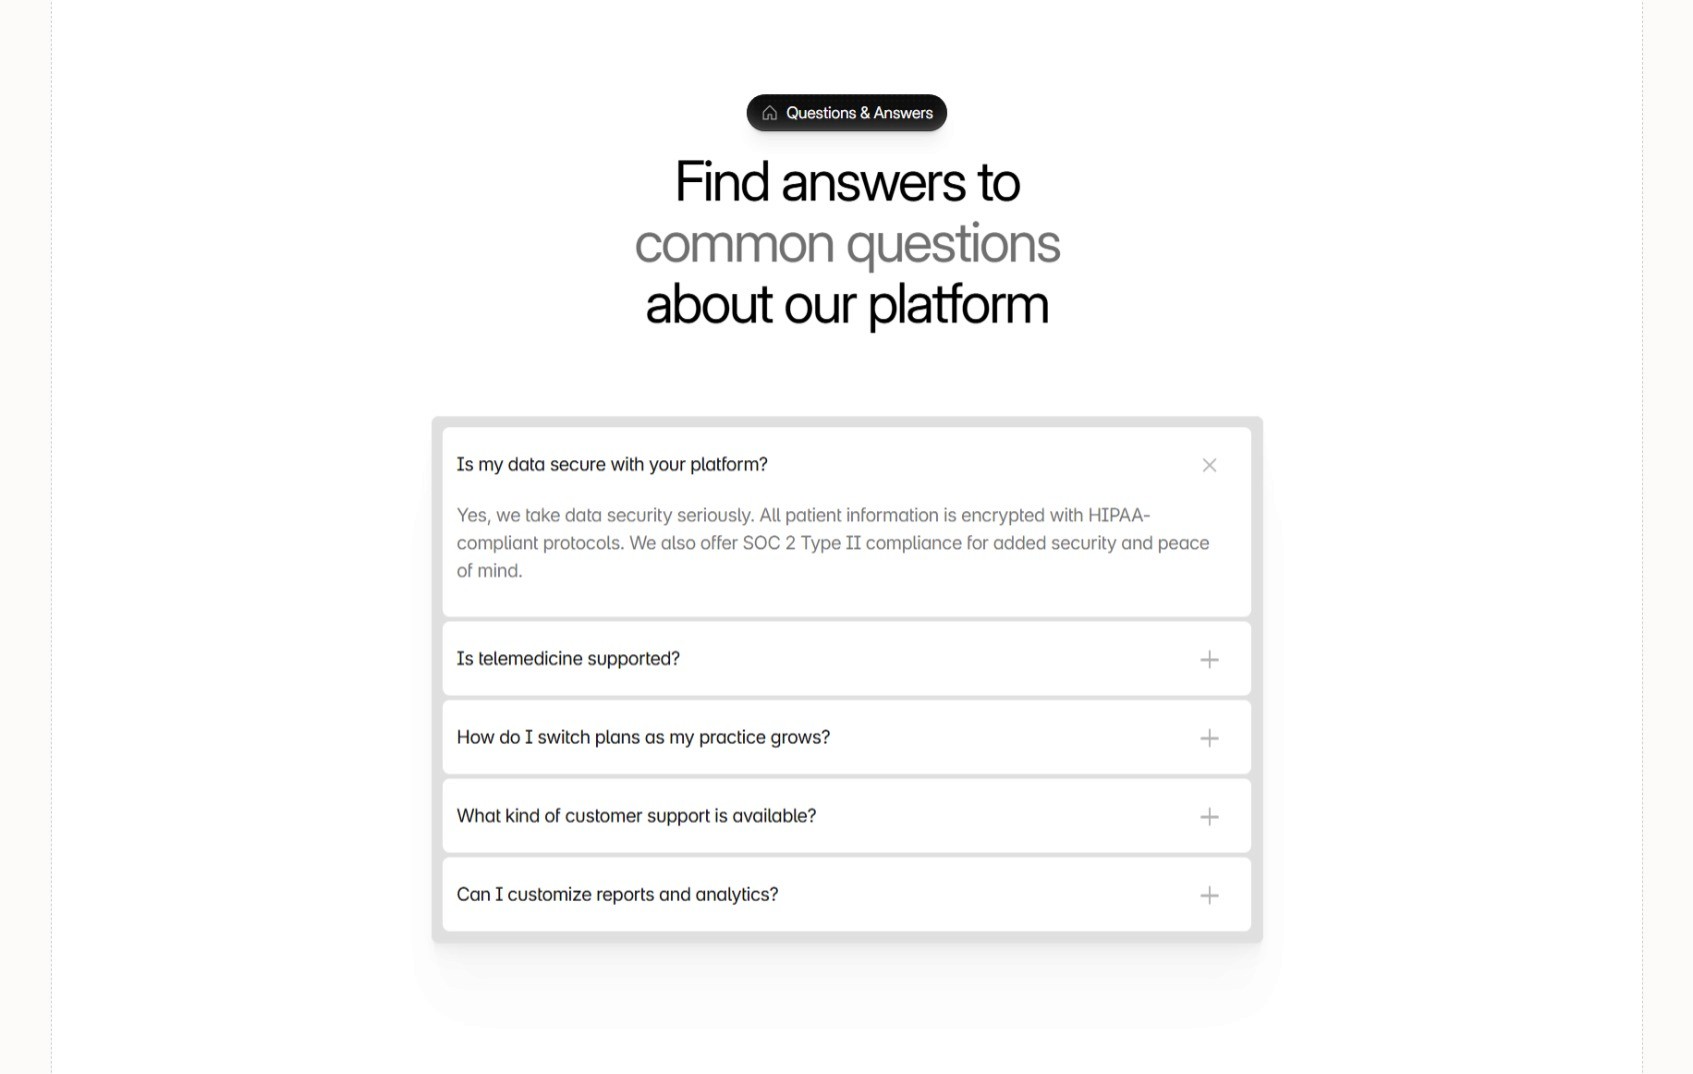This screenshot has height=1074, width=1693.
Task: Click the gray 'common questions' heading text
Action: pyautogui.click(x=847, y=244)
